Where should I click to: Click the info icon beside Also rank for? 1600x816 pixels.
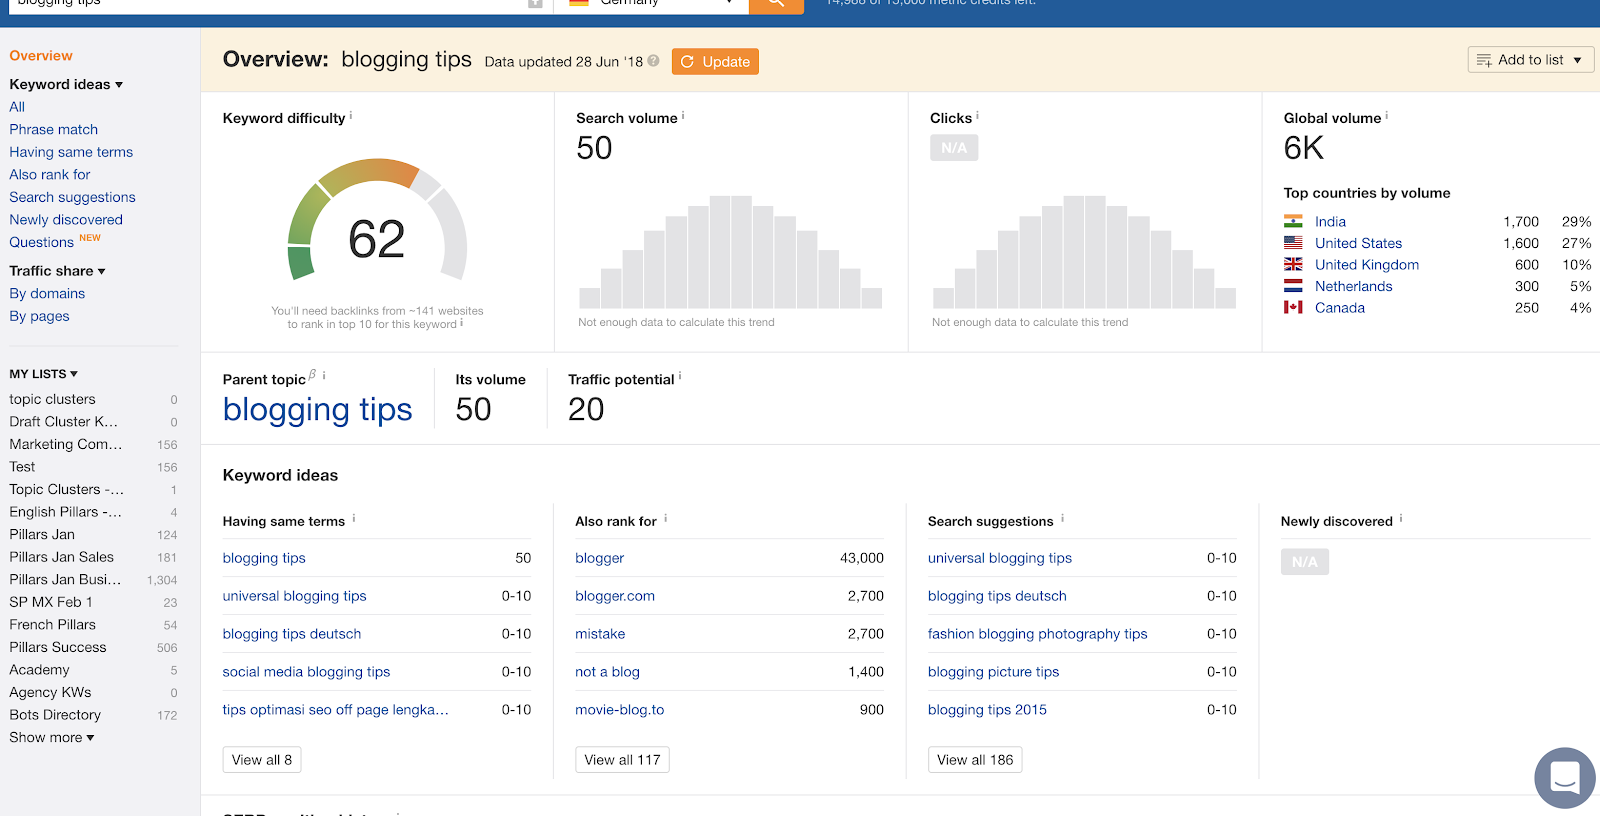pos(666,519)
